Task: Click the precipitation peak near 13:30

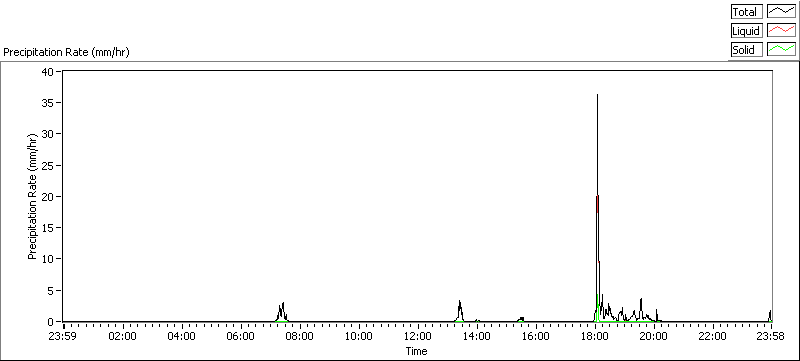Action: pos(460,310)
